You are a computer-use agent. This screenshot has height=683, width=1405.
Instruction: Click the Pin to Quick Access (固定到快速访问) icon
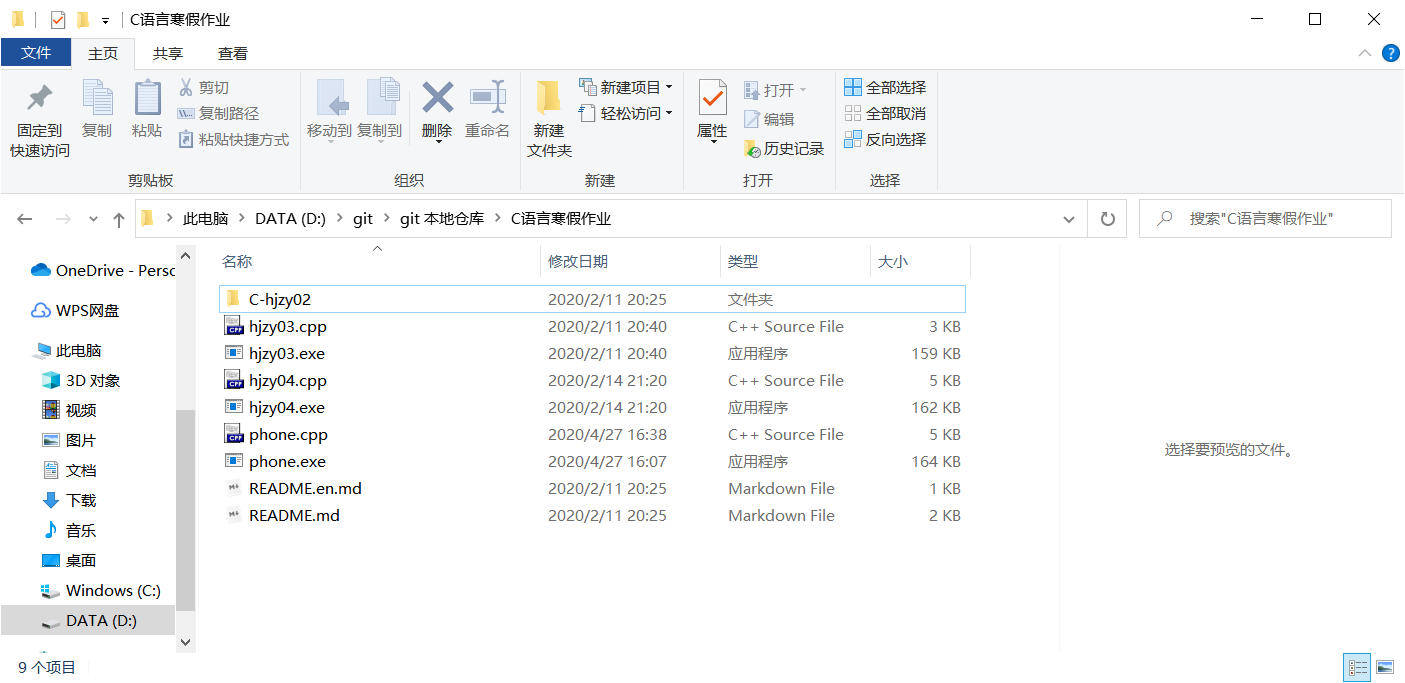point(40,99)
